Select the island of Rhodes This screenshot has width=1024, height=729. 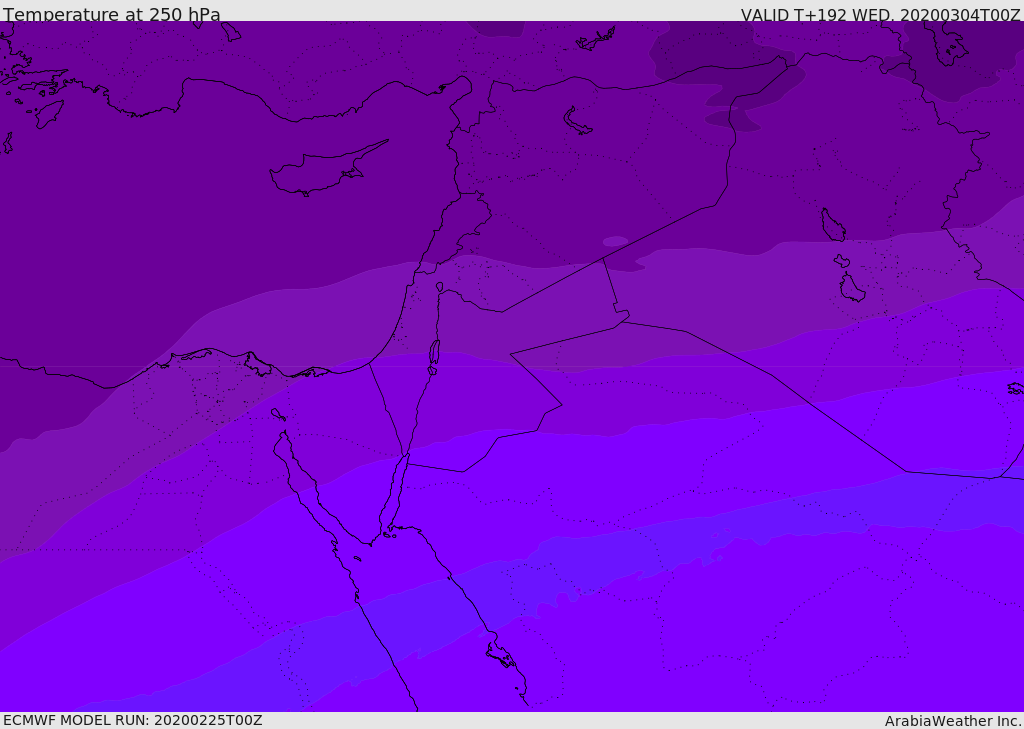(48, 113)
